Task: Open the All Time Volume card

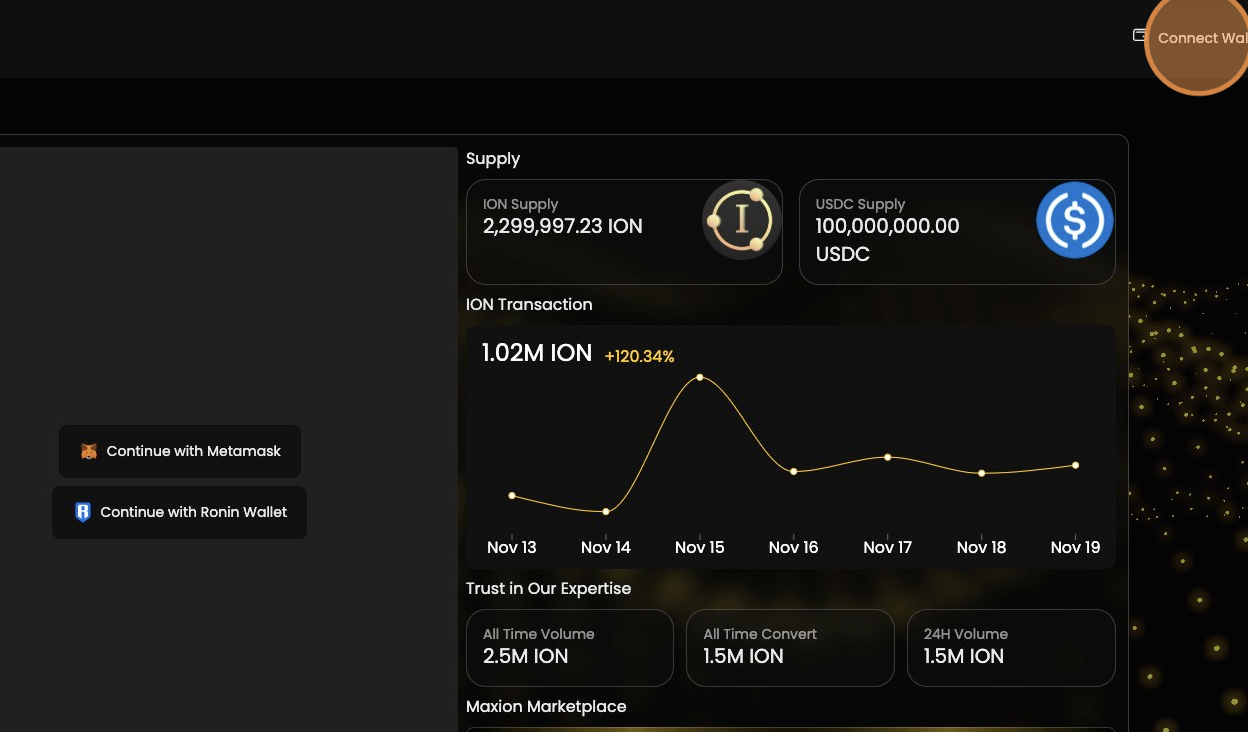Action: point(569,648)
